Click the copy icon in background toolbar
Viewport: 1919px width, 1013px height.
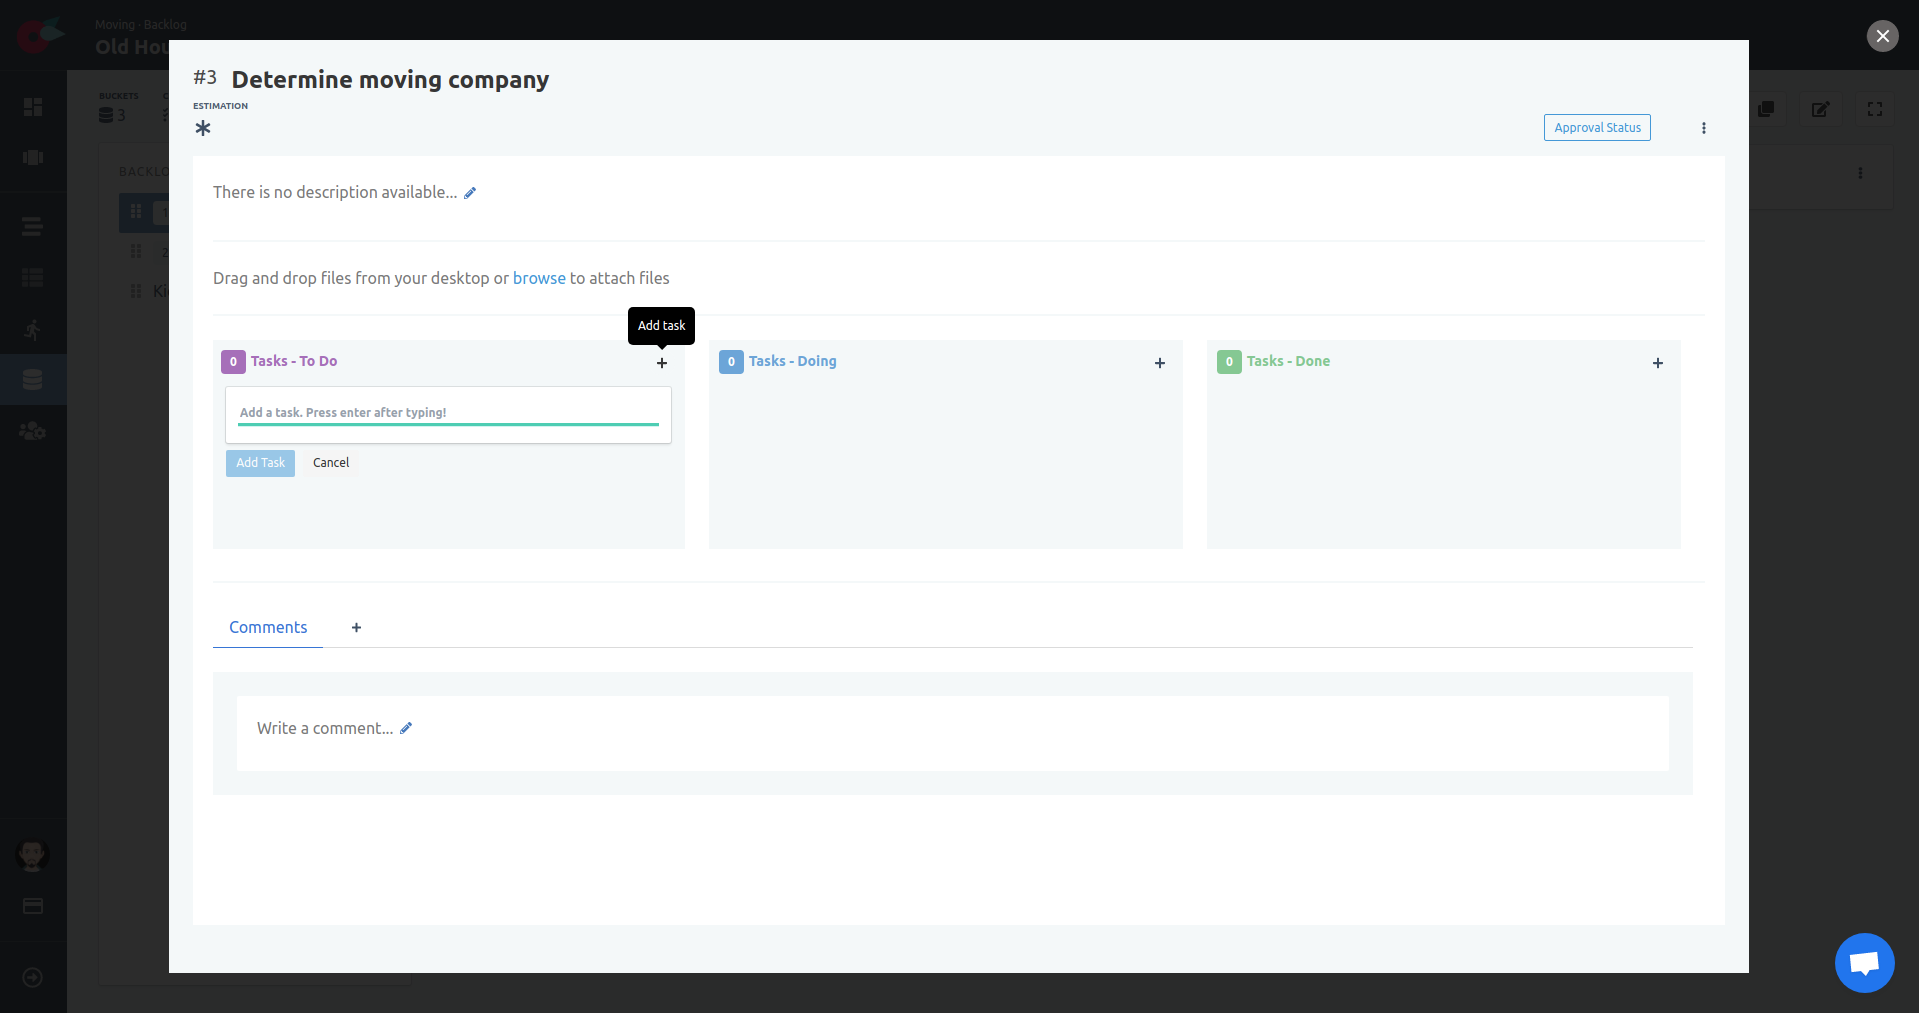1766,109
